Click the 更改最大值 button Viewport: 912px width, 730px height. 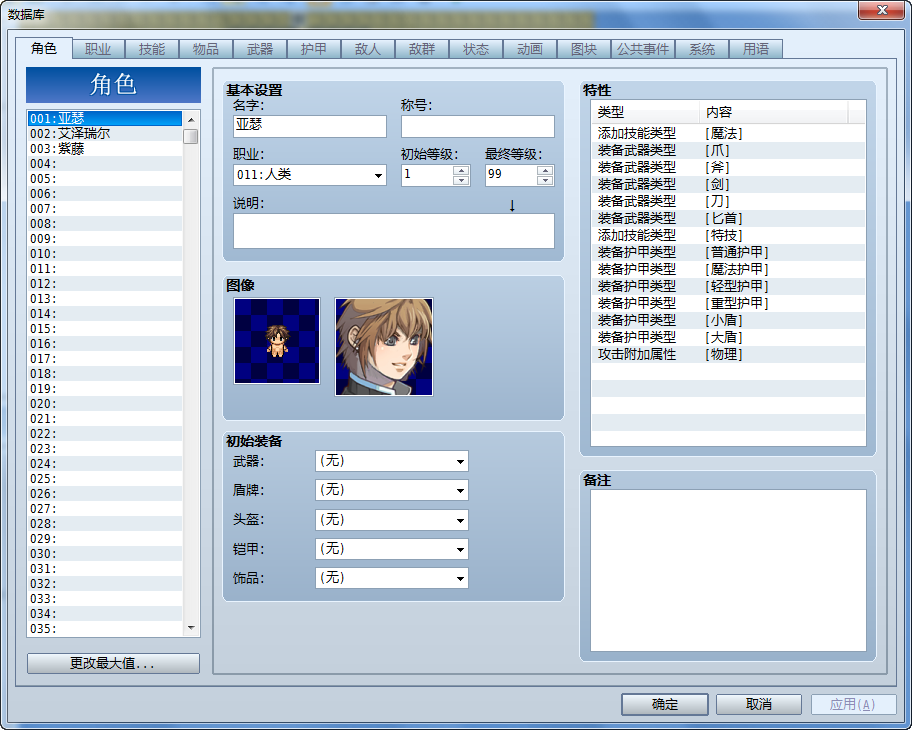[113, 663]
